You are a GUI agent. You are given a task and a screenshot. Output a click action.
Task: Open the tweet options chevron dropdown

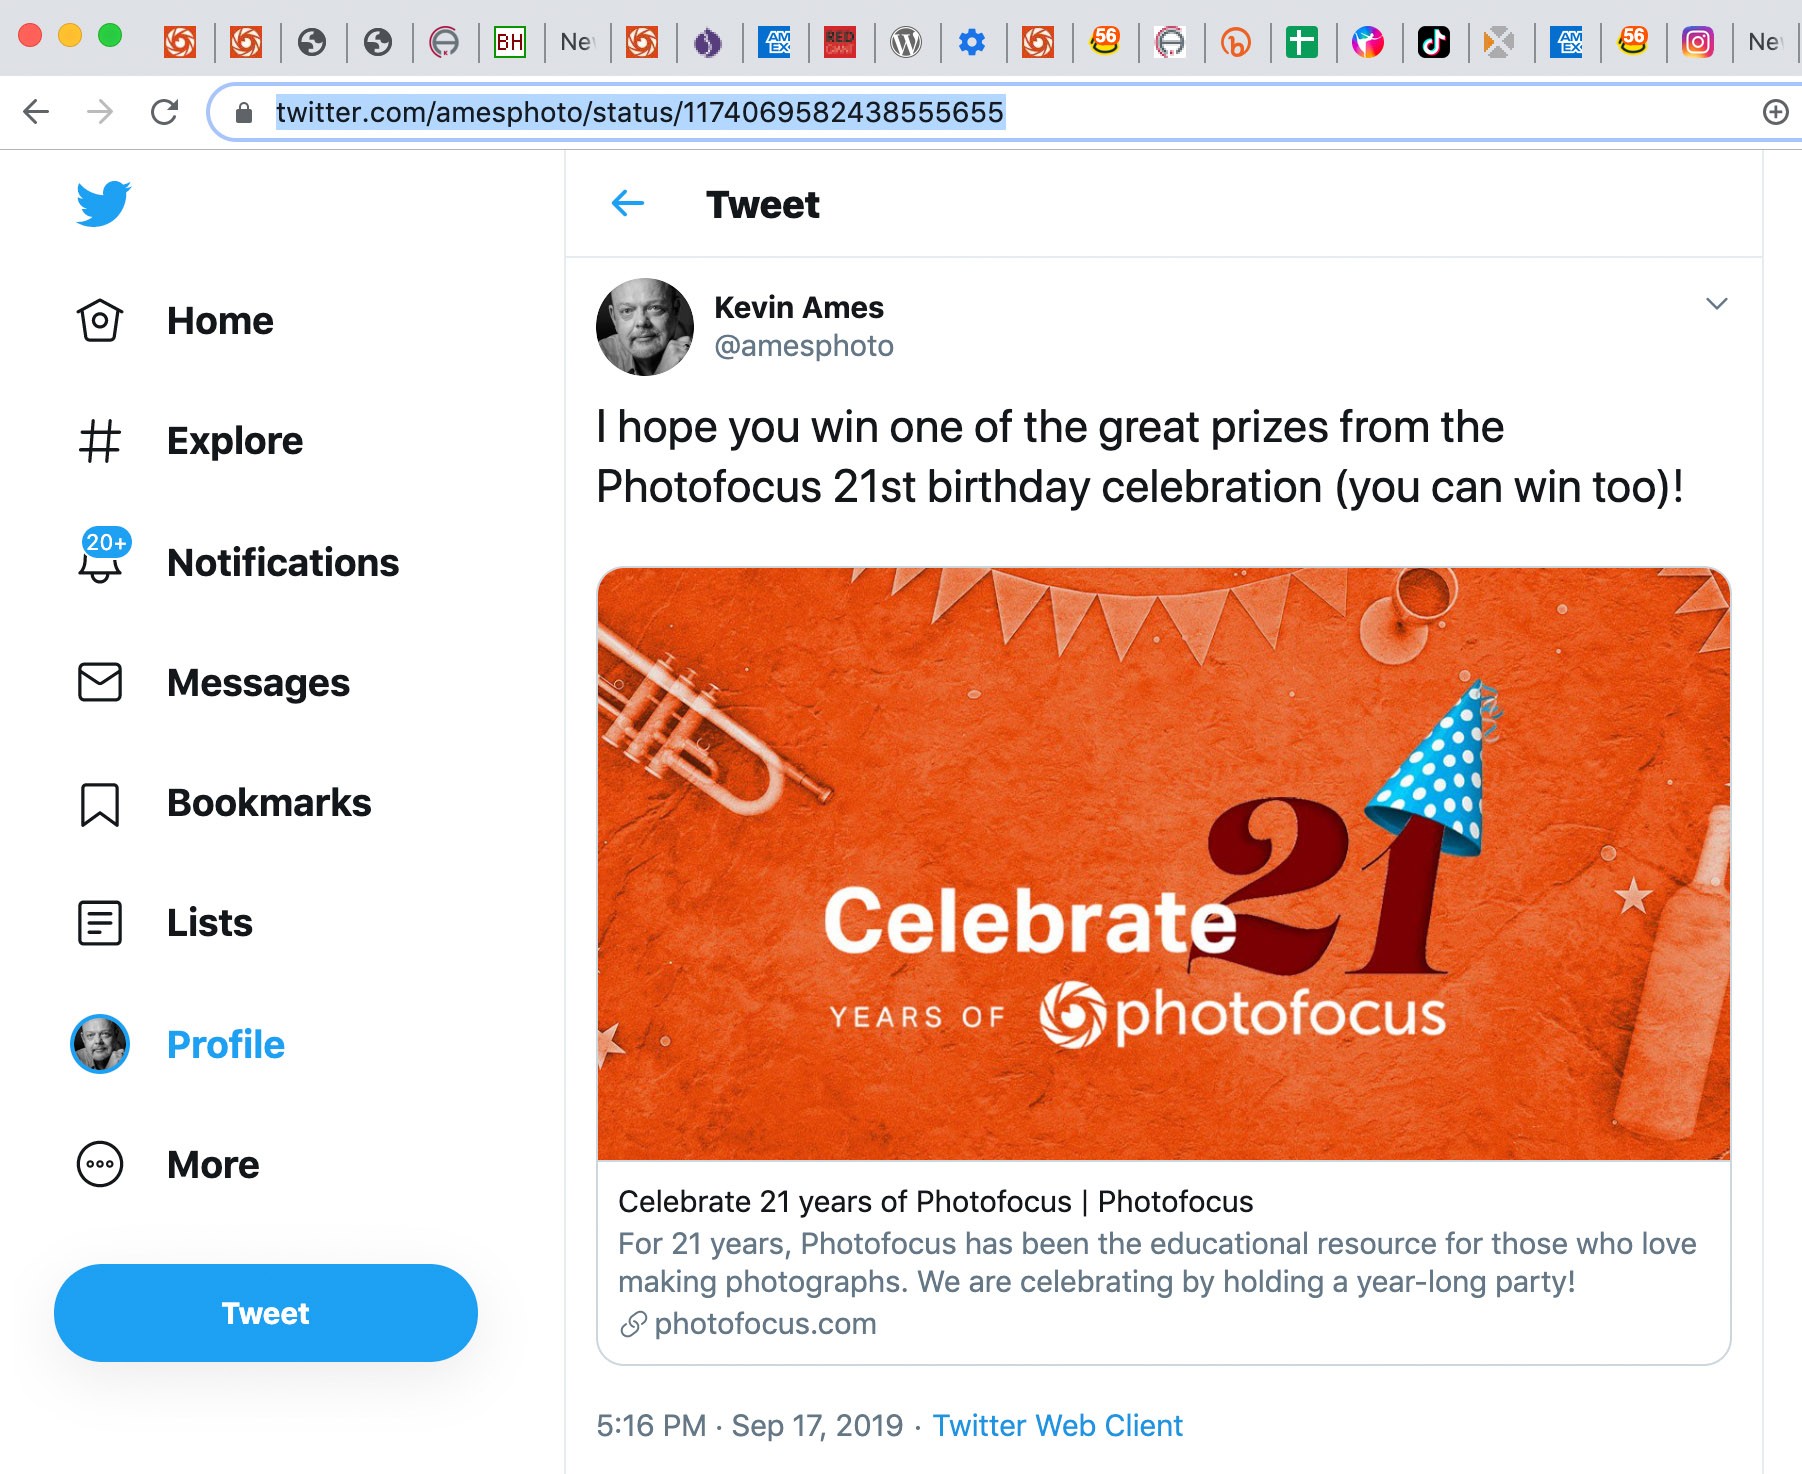point(1716,304)
